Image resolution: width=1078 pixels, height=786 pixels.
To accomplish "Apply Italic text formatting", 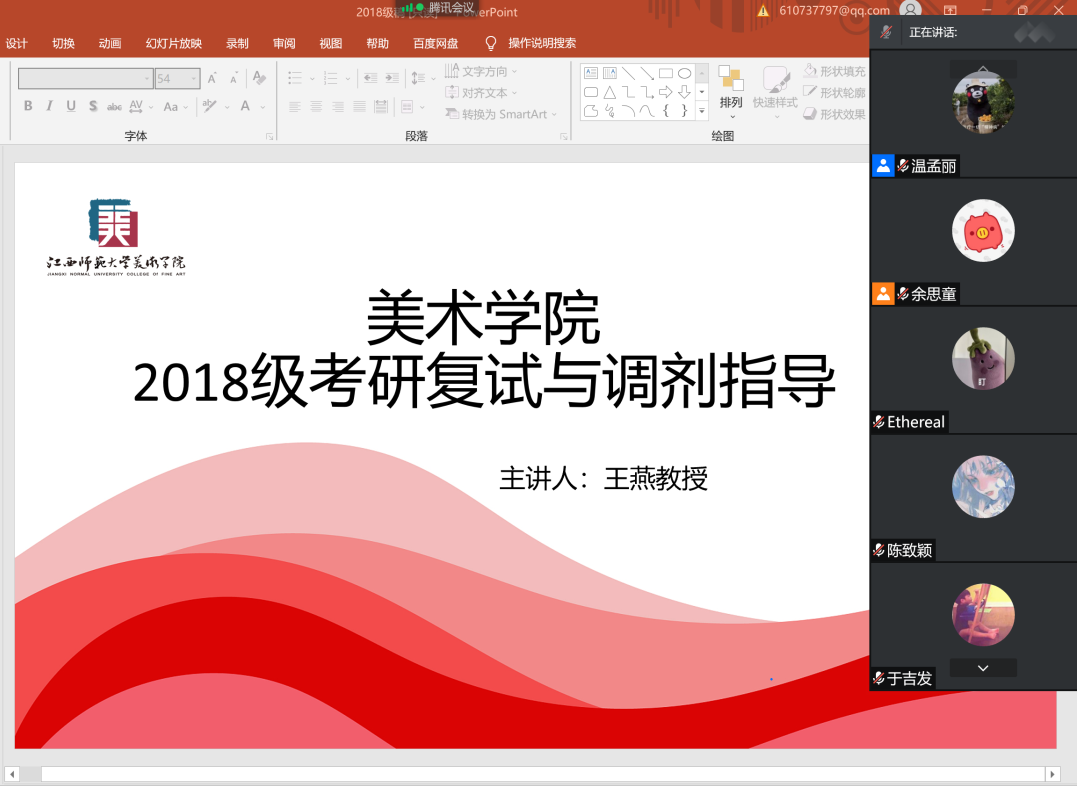I will click(x=49, y=106).
